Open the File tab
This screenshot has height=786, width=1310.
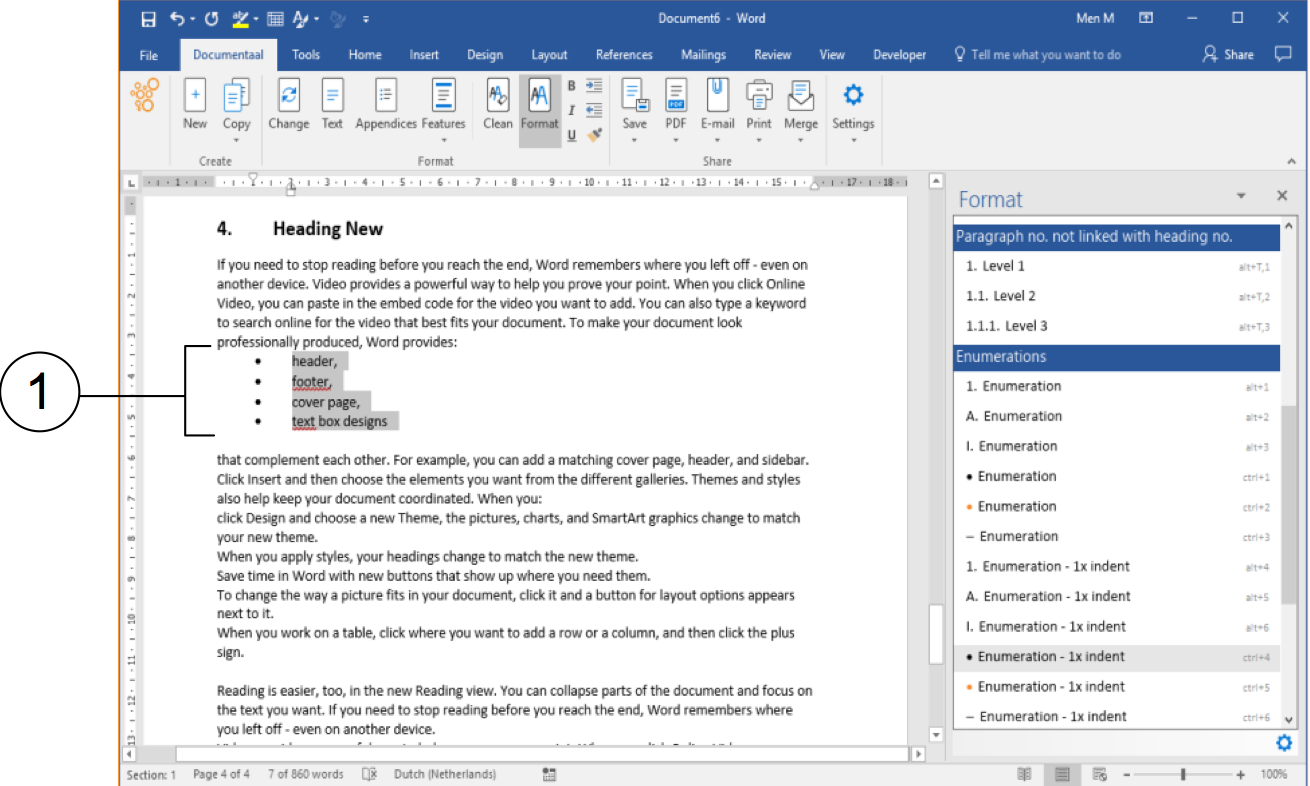point(149,55)
